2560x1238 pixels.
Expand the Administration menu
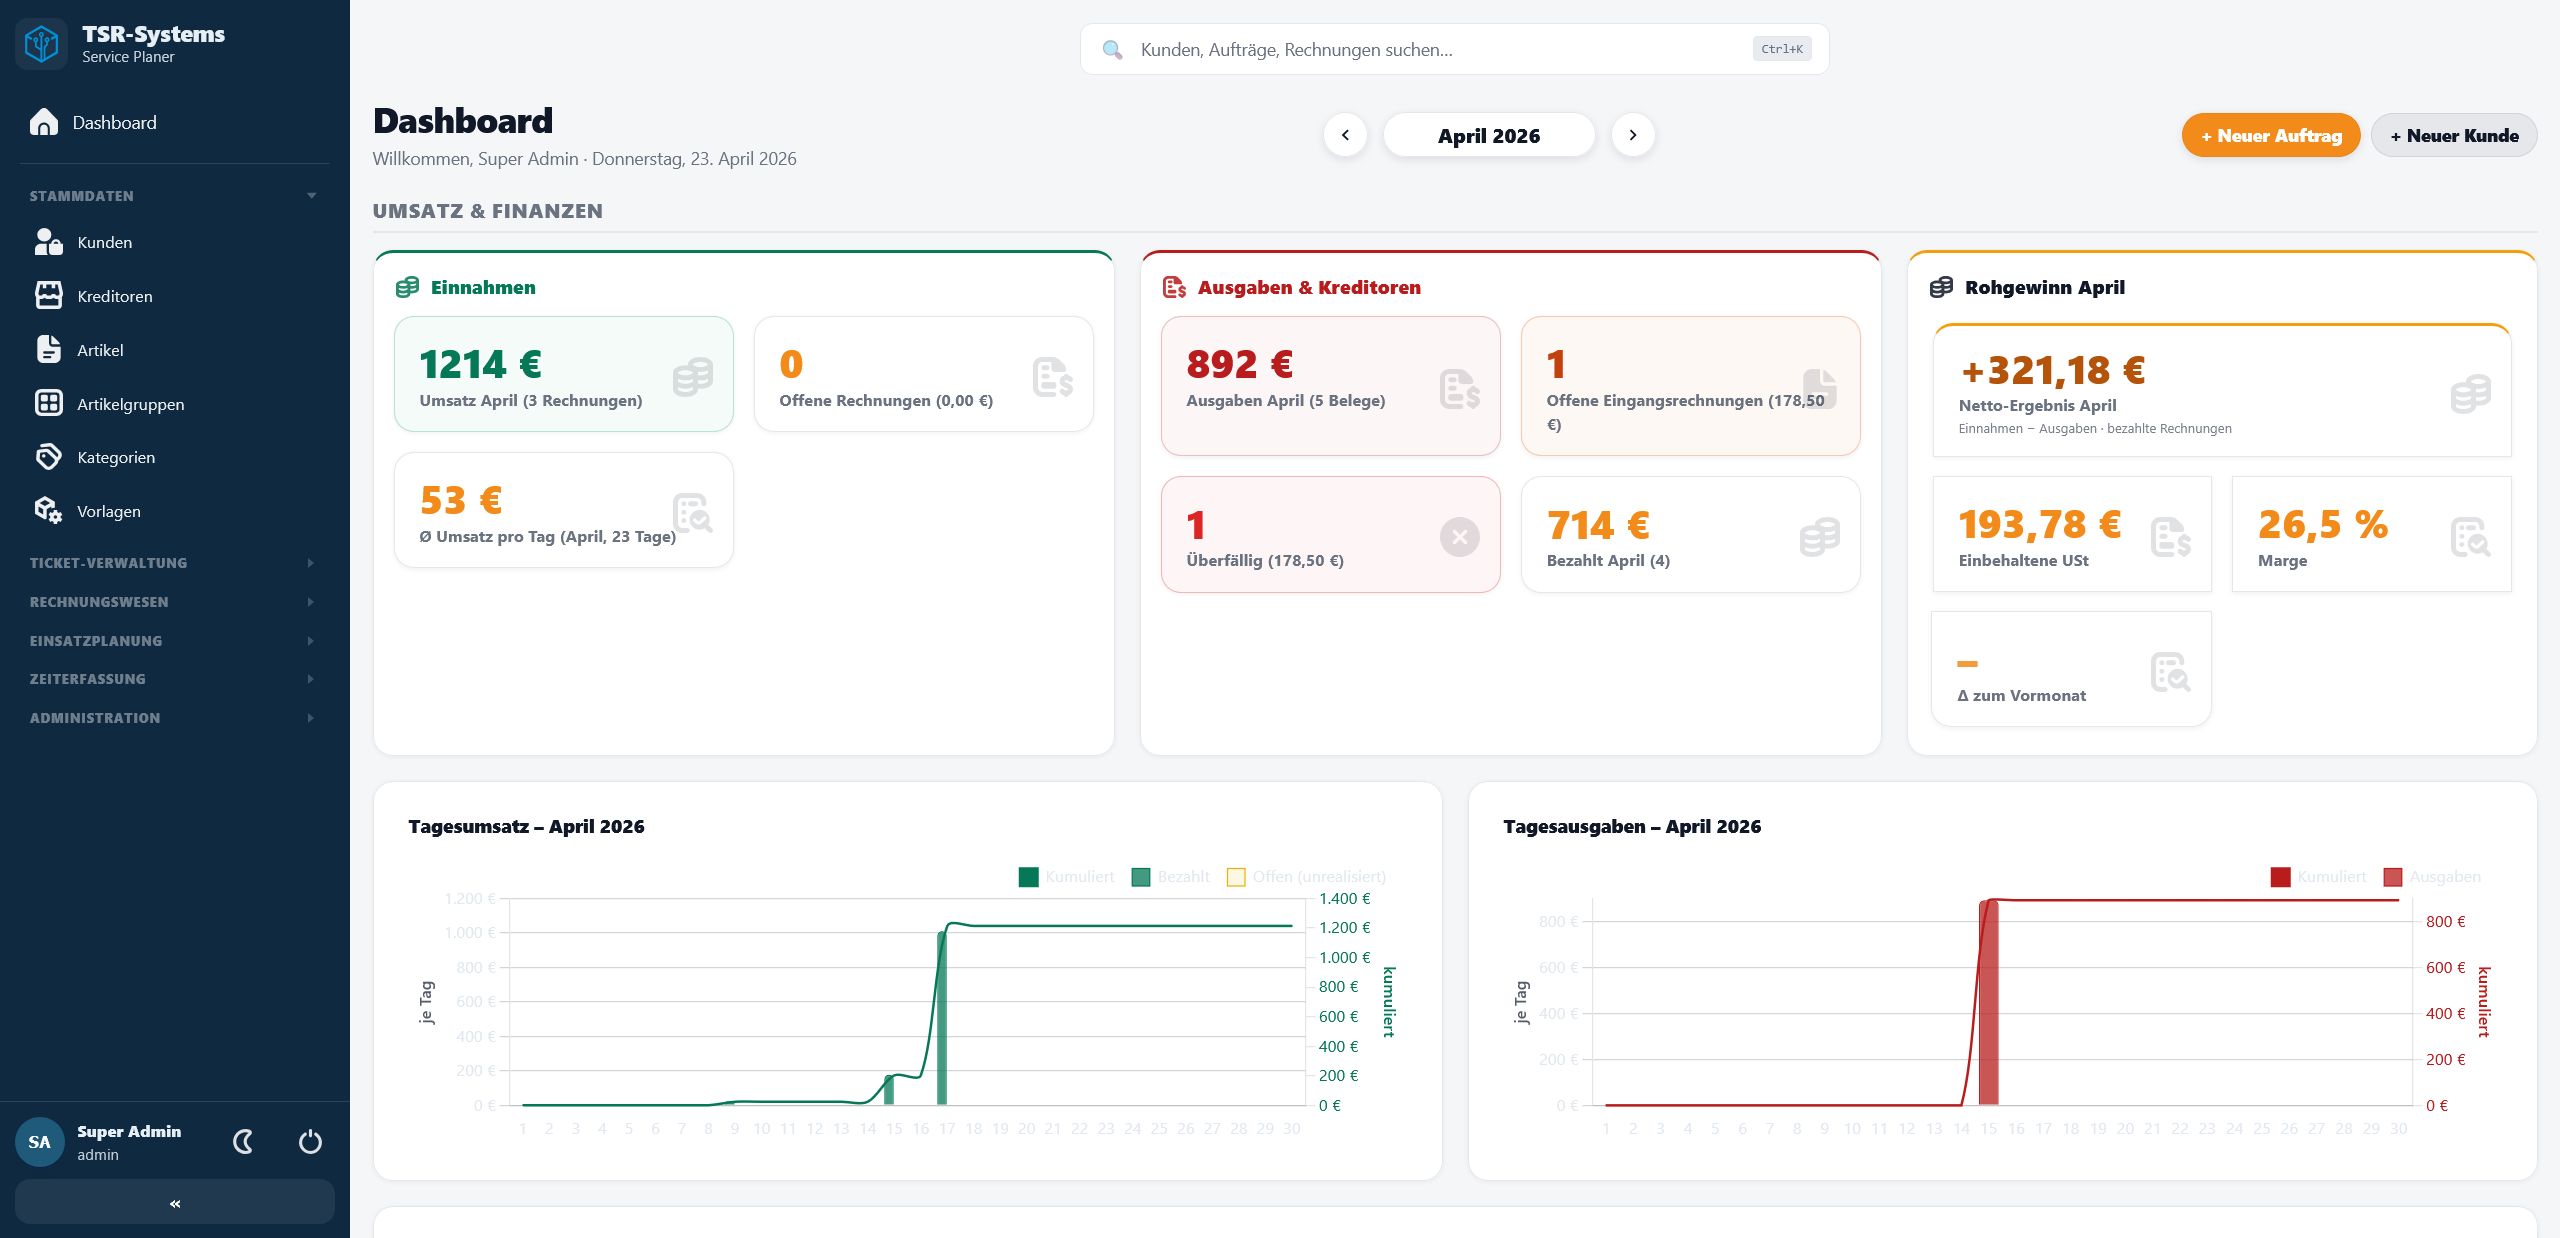[170, 717]
